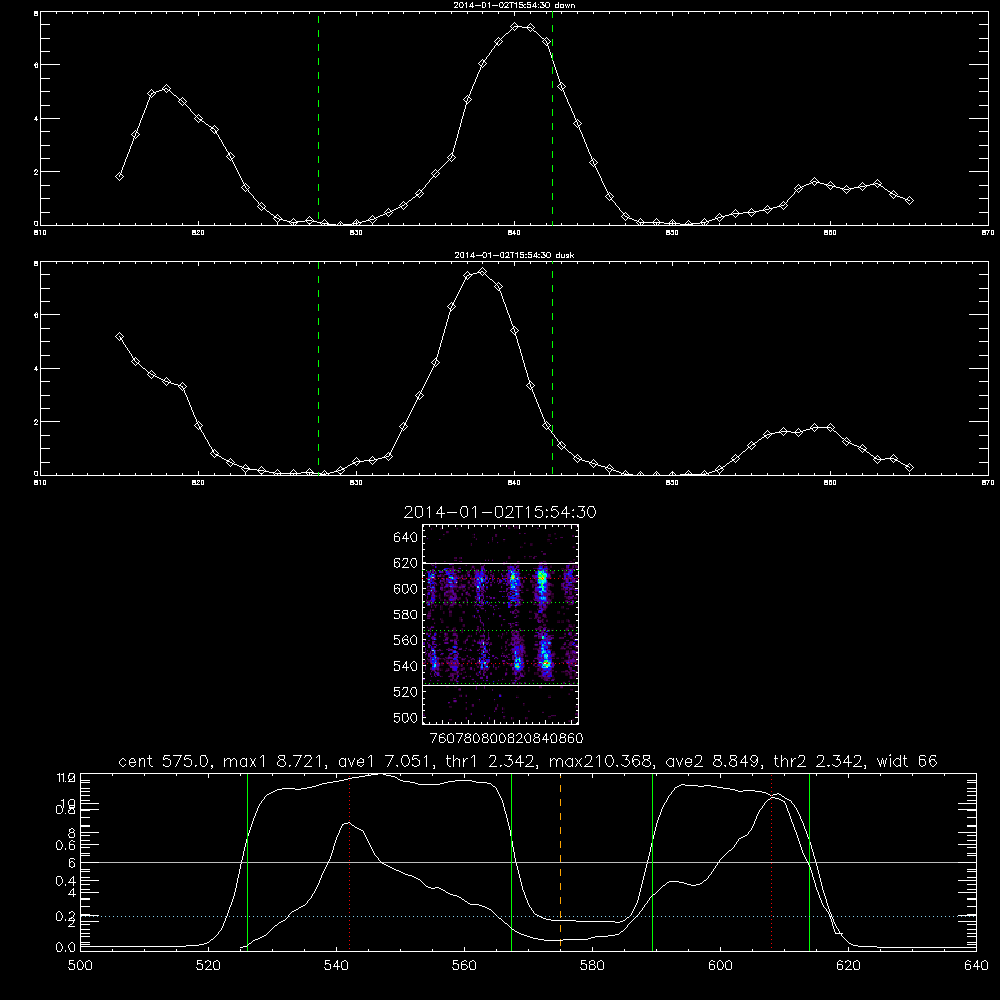1000x1000 pixels.
Task: Click y-axis label 640 beside spectral image
Action: pyautogui.click(x=405, y=538)
